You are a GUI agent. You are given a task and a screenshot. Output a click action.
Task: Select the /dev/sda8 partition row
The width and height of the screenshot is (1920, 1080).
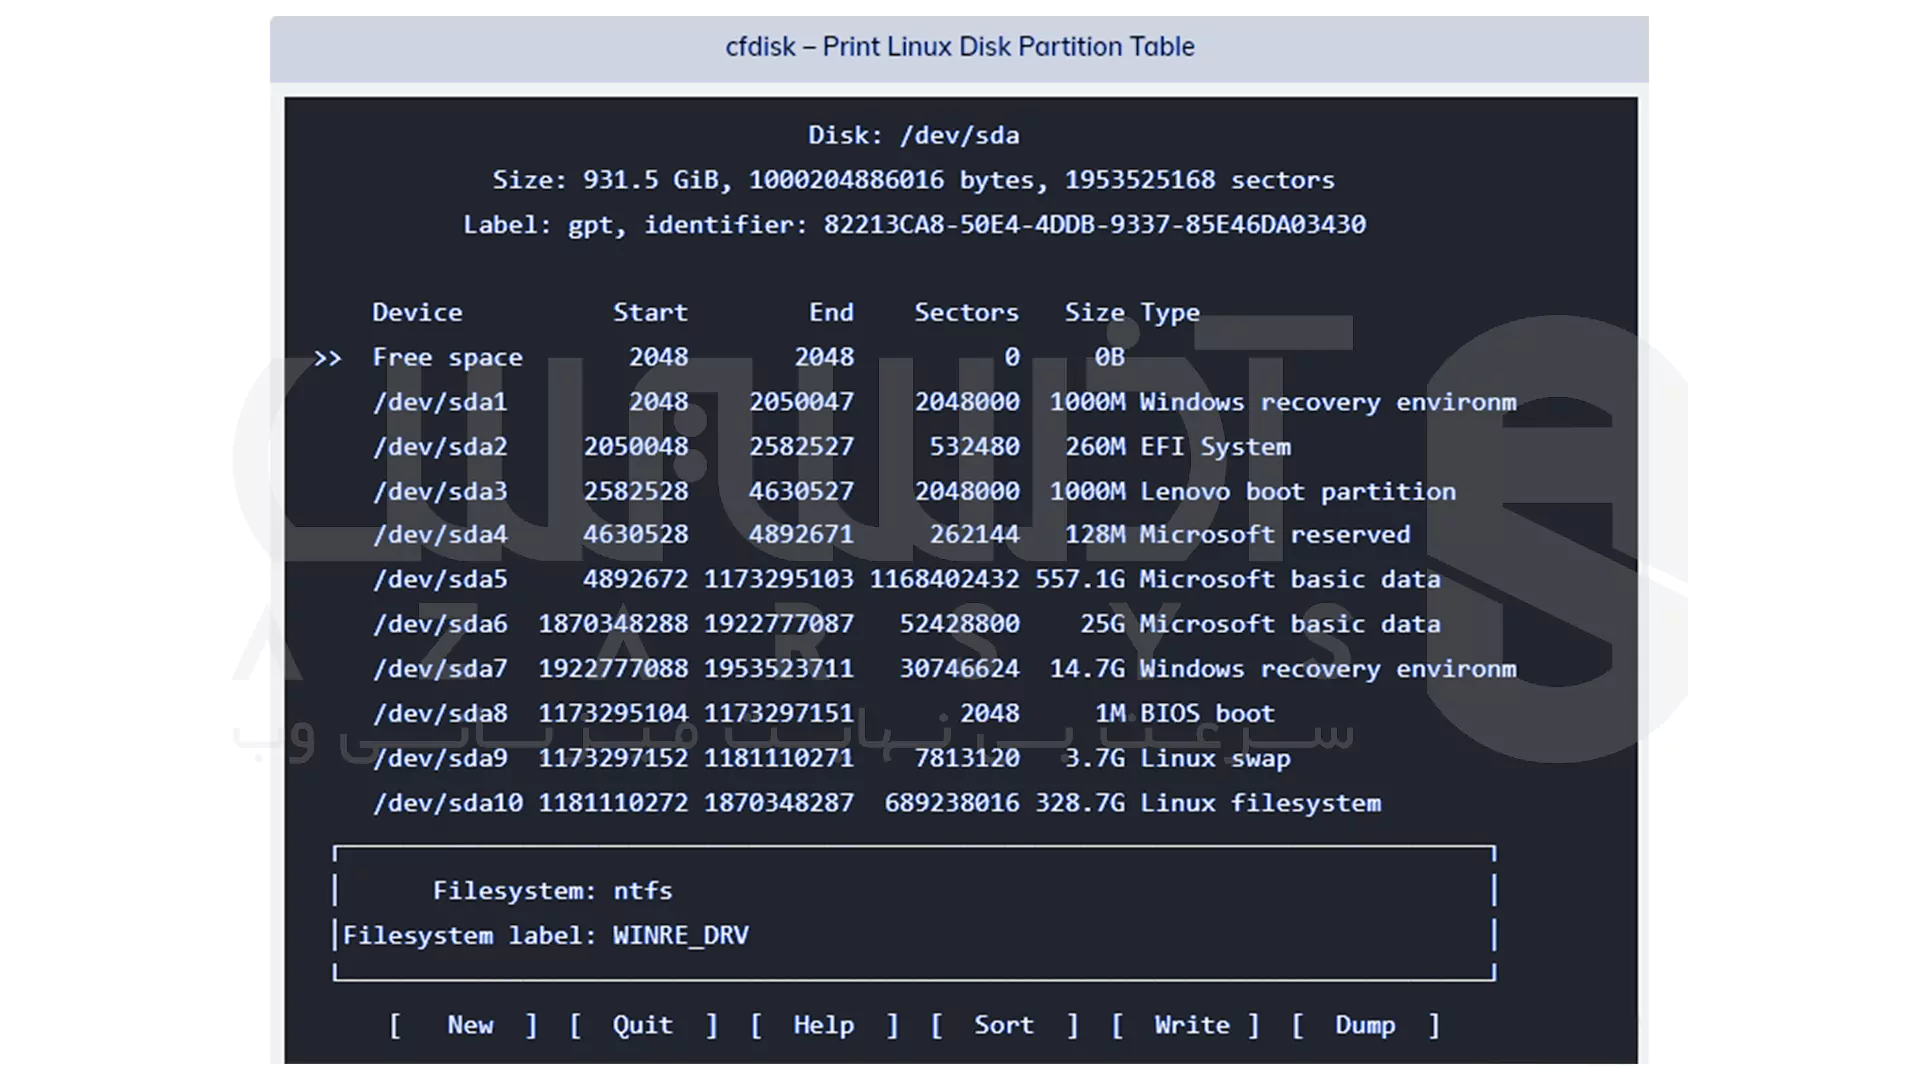[x=824, y=714]
